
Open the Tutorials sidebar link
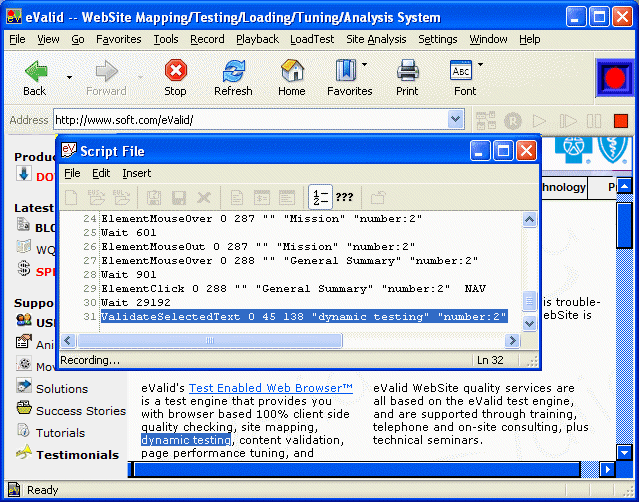click(60, 433)
